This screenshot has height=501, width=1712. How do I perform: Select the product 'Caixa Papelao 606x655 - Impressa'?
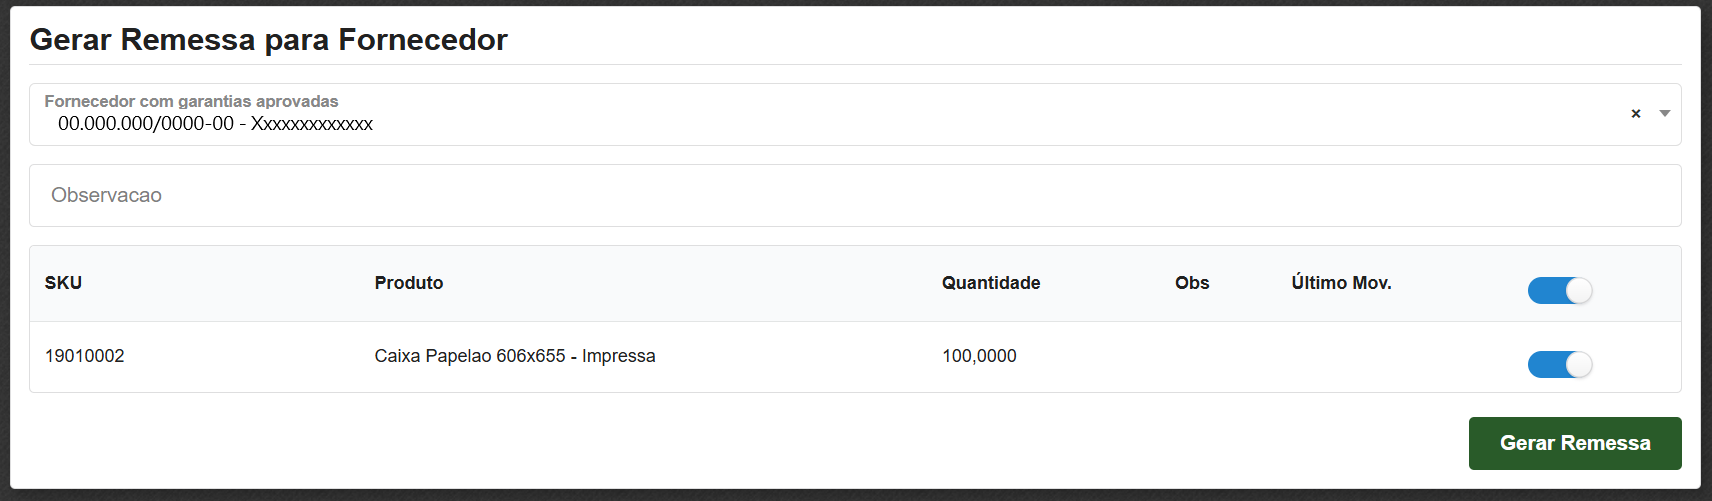coord(514,356)
